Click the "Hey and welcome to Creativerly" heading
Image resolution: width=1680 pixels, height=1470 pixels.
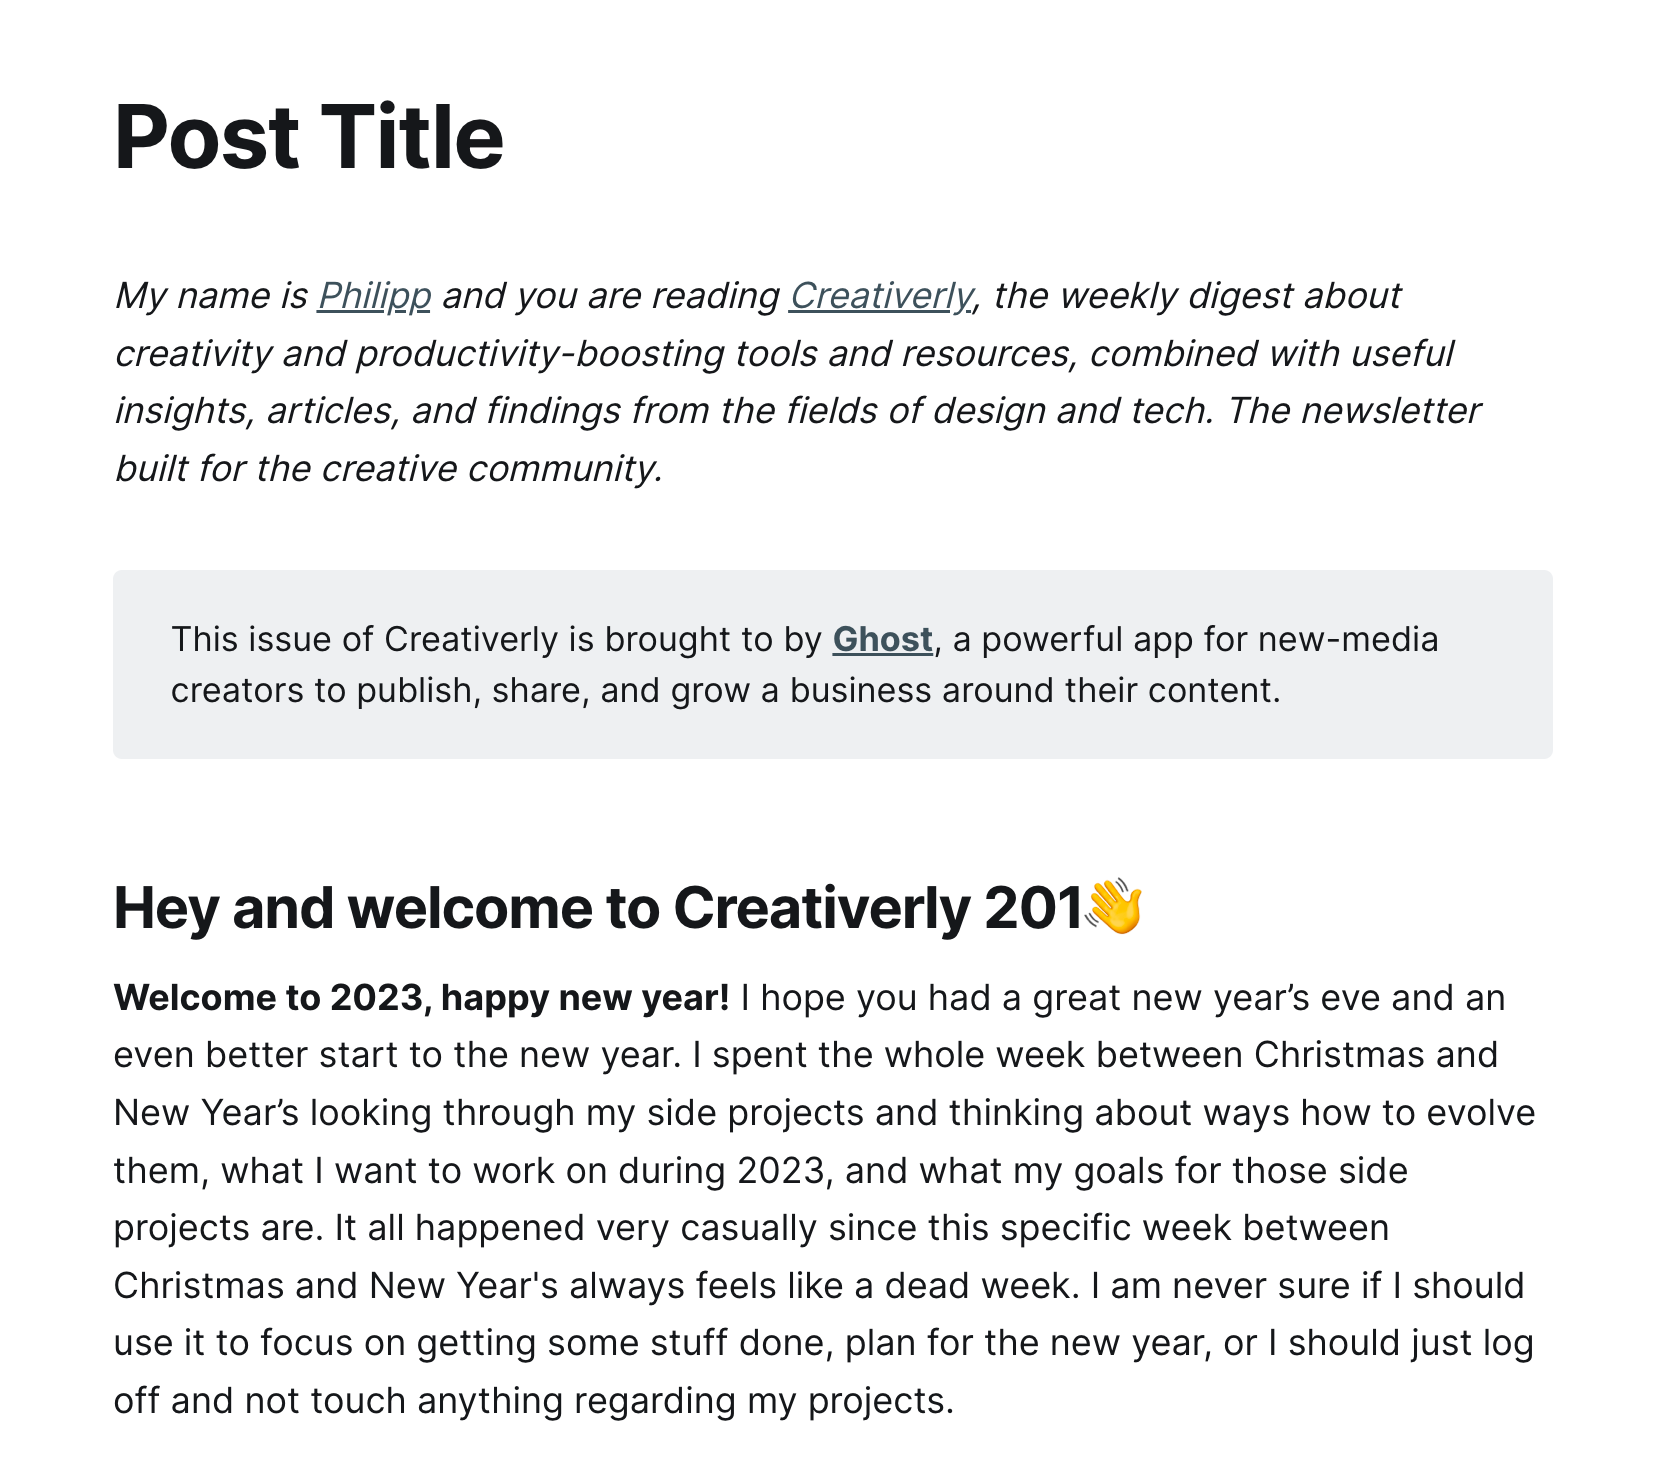click(628, 908)
